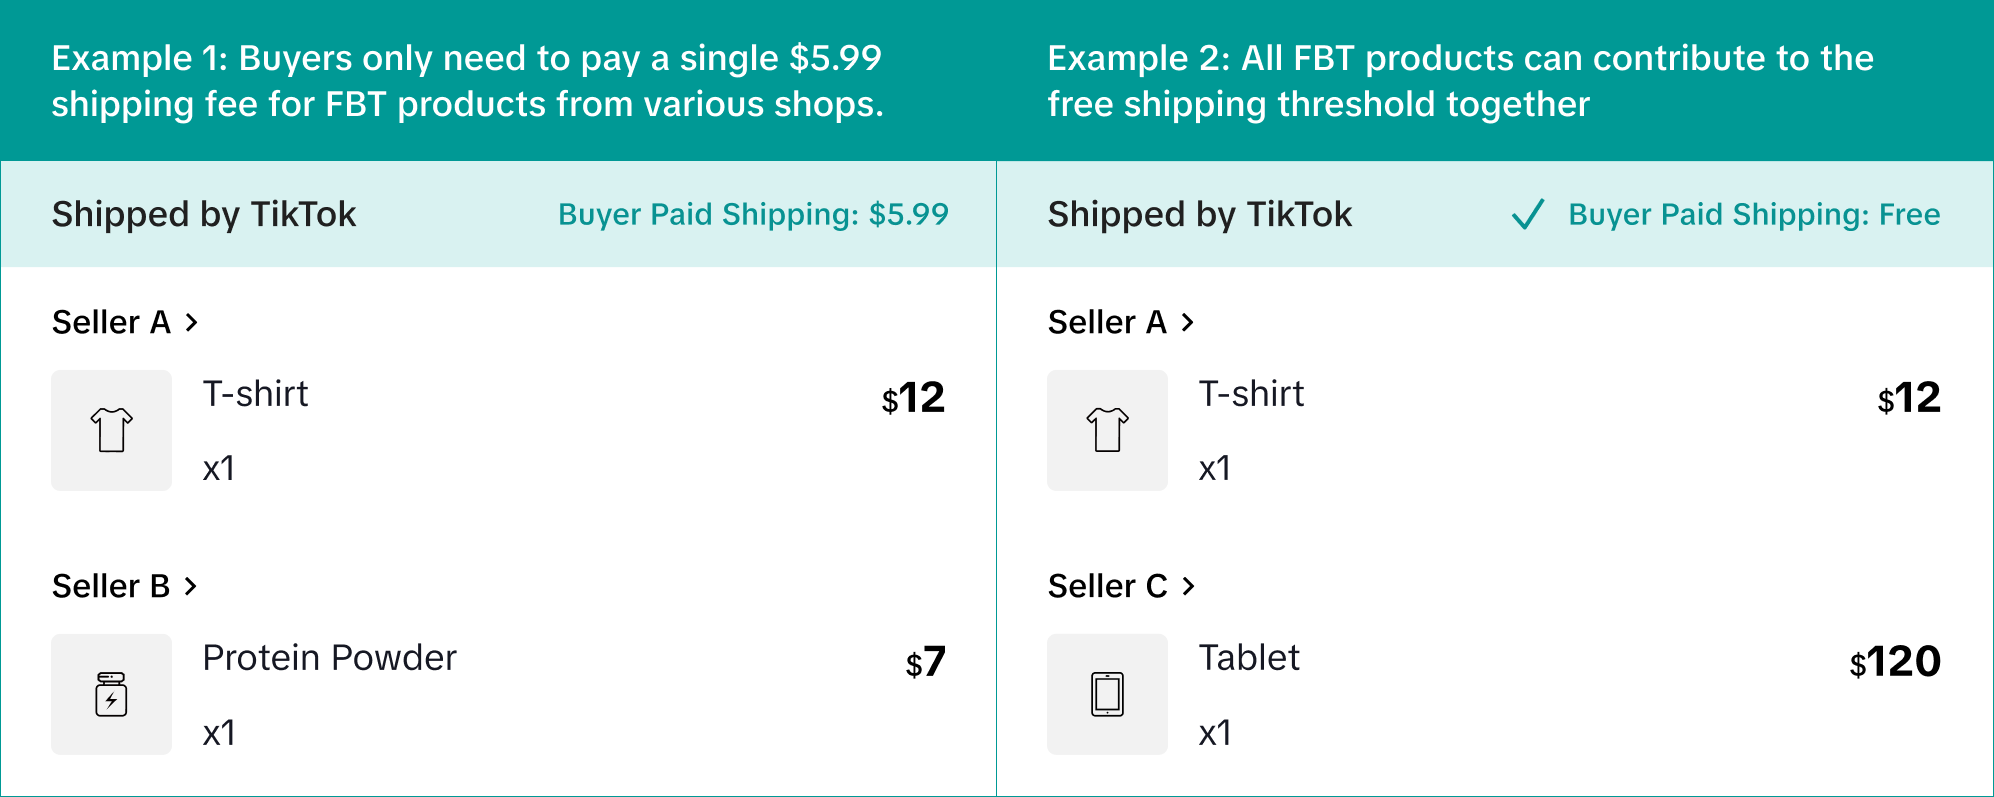
Task: Click the free shipping checkmark icon
Action: (x=1528, y=214)
